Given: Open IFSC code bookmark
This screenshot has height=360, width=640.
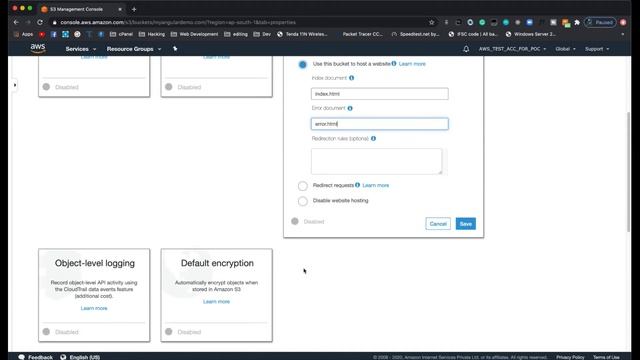Looking at the screenshot, I should (473, 34).
